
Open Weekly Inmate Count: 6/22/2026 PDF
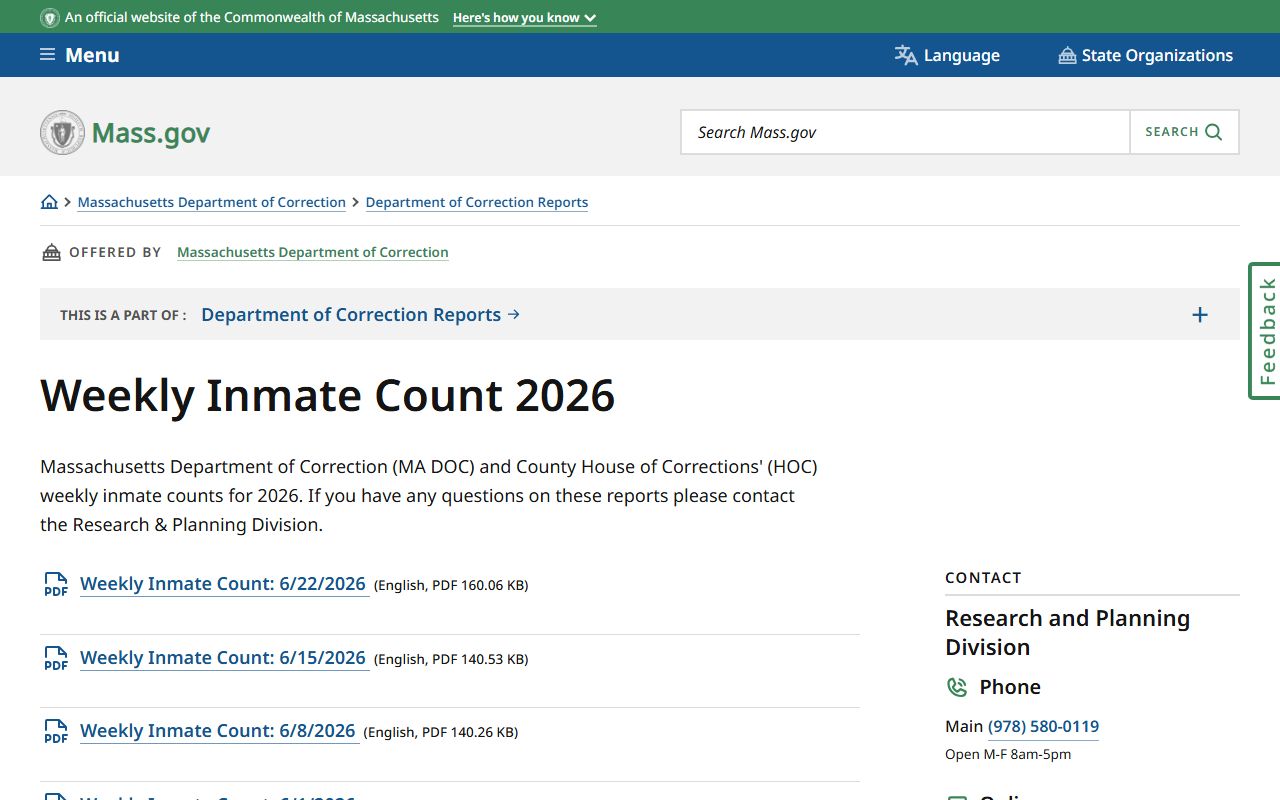(x=223, y=584)
